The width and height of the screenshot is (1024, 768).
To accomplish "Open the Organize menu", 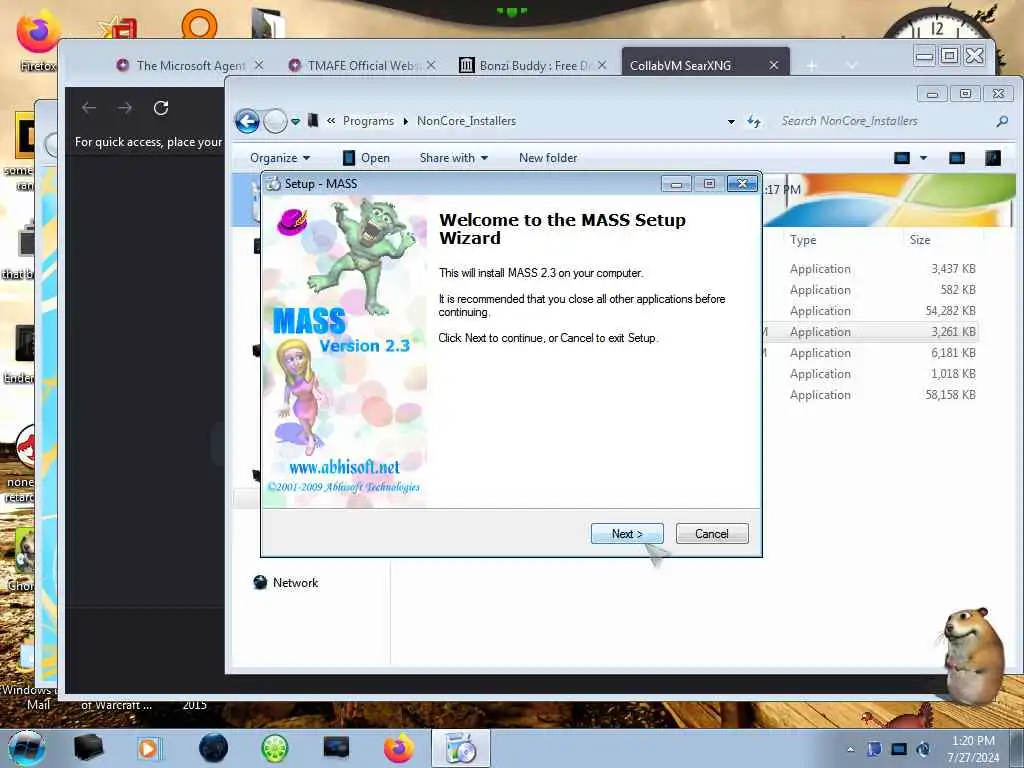I will pos(280,157).
